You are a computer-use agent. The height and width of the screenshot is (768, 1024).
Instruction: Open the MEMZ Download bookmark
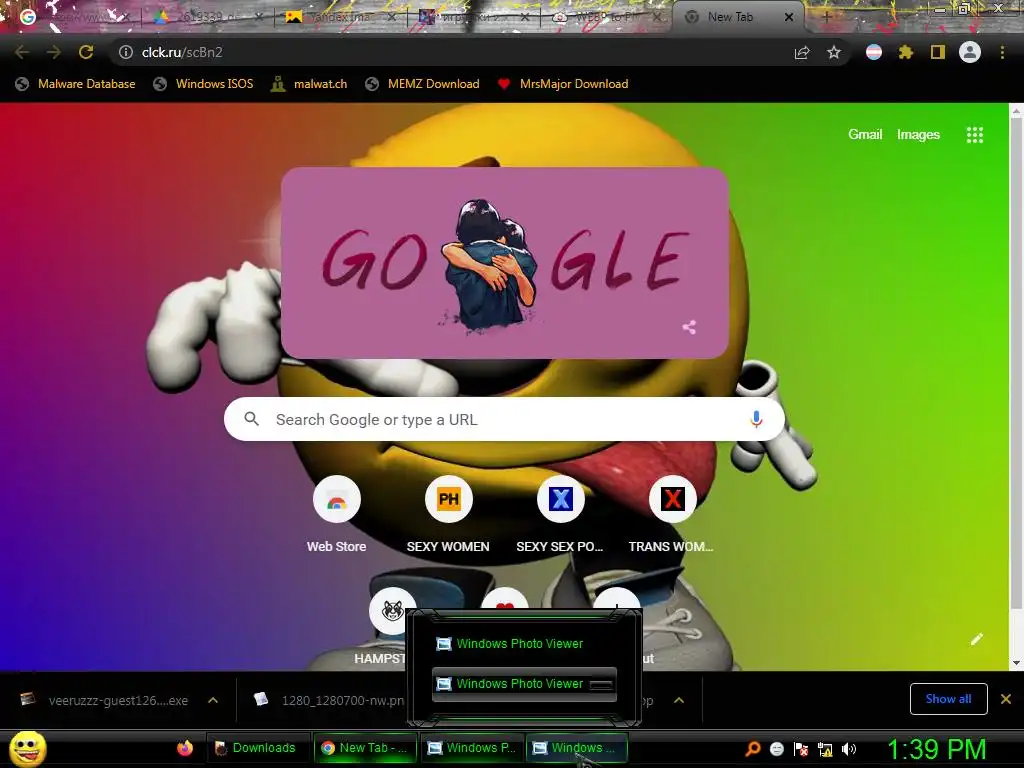click(423, 84)
